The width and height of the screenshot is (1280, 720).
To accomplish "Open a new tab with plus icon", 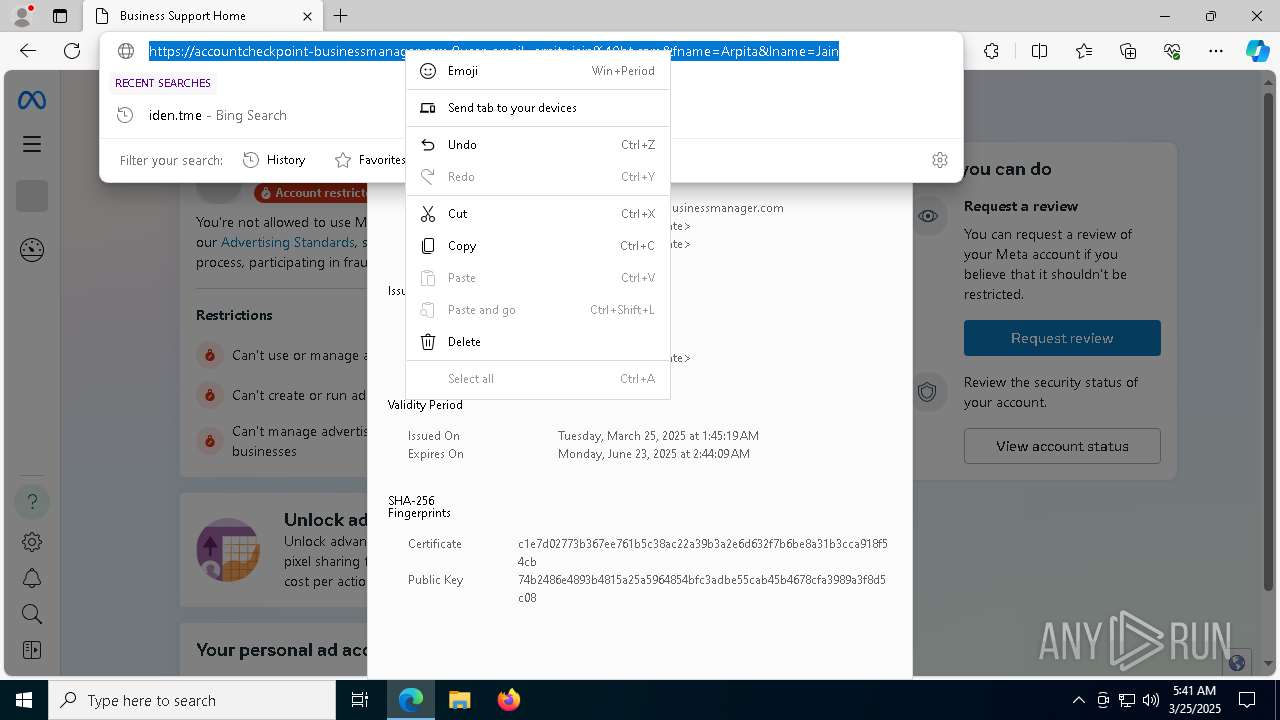I will [x=341, y=16].
